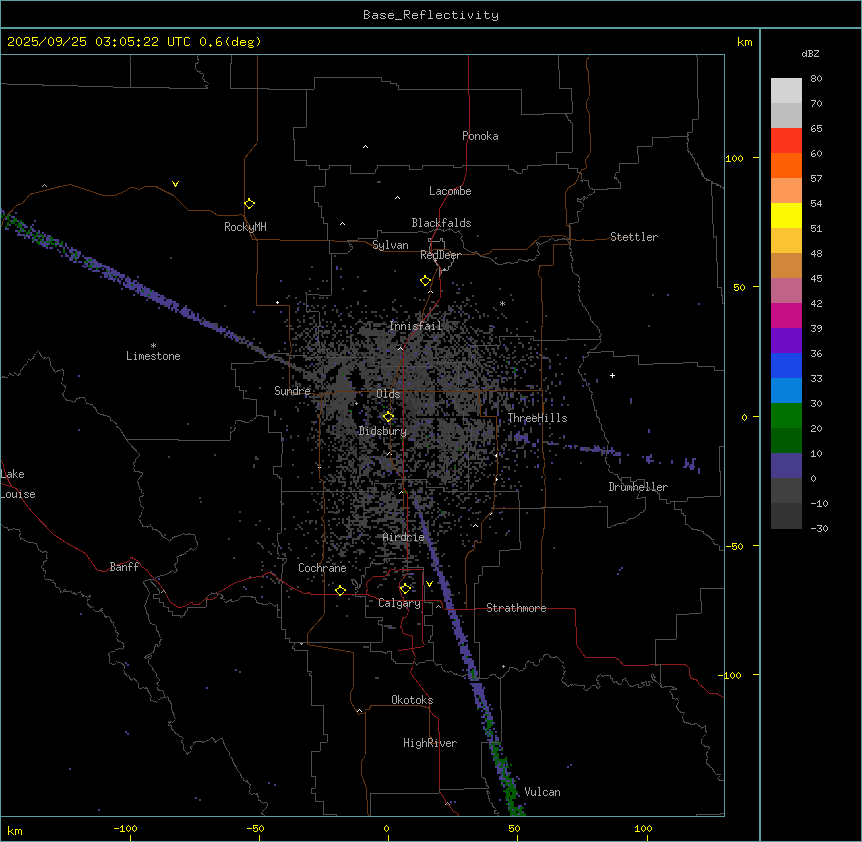Choose the magenta swatch in the legend
The height and width of the screenshot is (842, 862).
786,315
